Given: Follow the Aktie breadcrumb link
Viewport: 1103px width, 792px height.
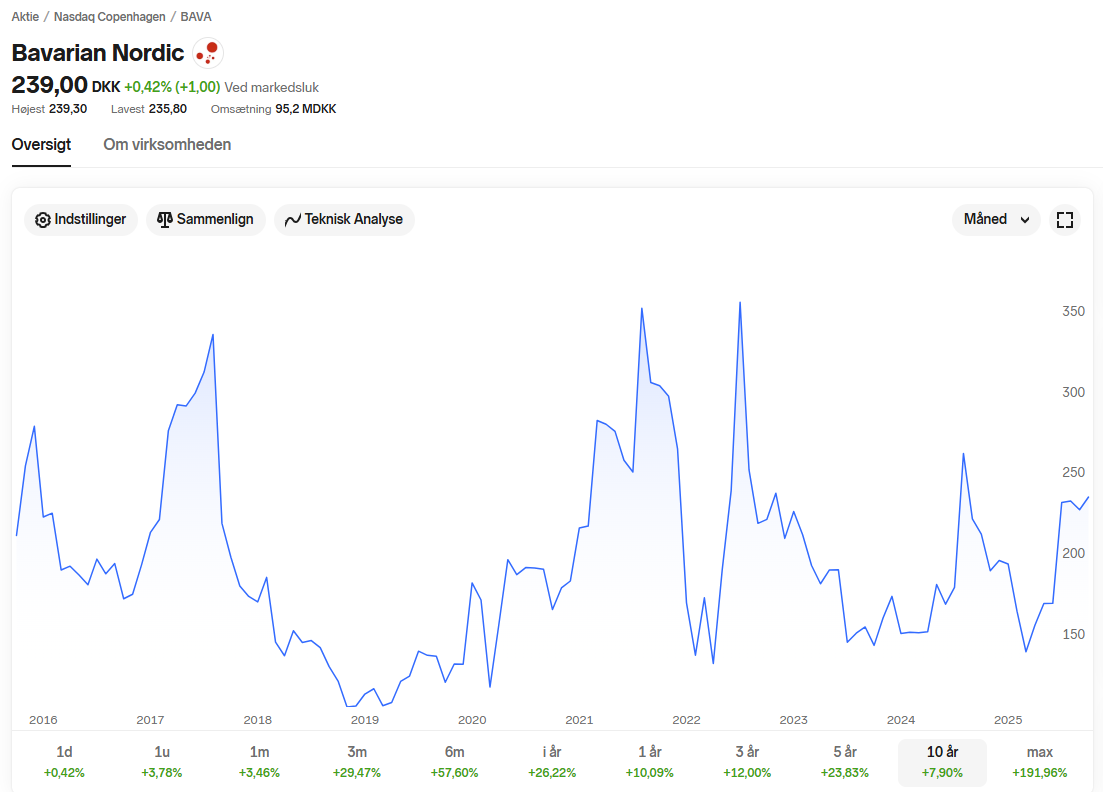Looking at the screenshot, I should point(25,17).
